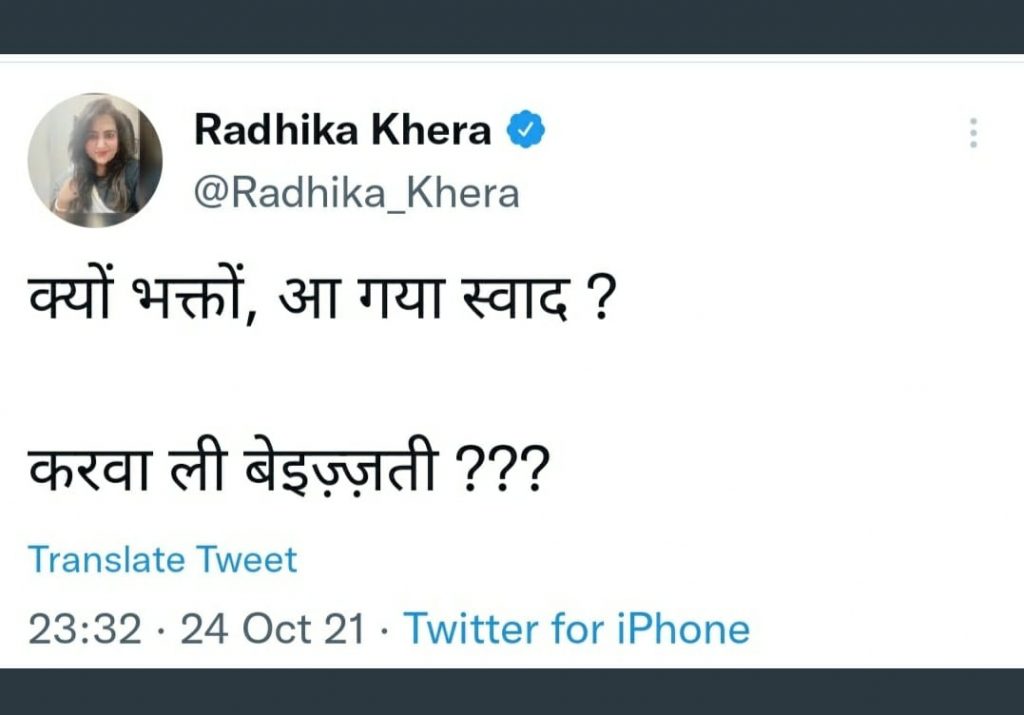Click the @Radhika_Khera handle
Image resolution: width=1024 pixels, height=715 pixels.
[356, 193]
